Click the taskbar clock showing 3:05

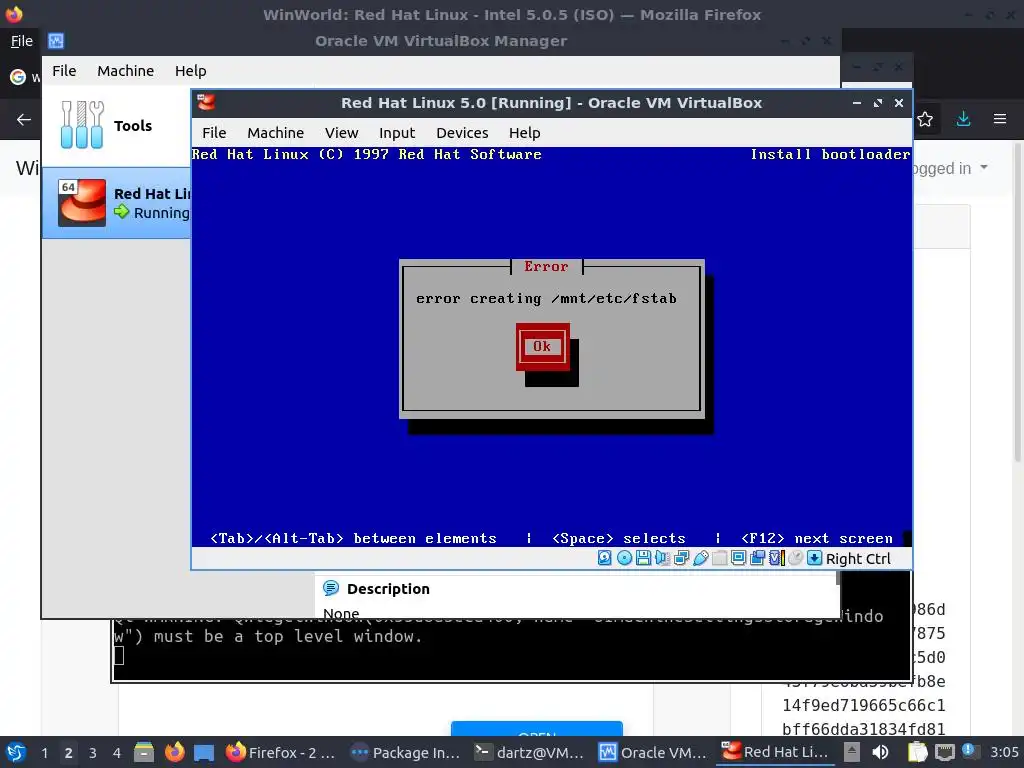[x=1004, y=752]
